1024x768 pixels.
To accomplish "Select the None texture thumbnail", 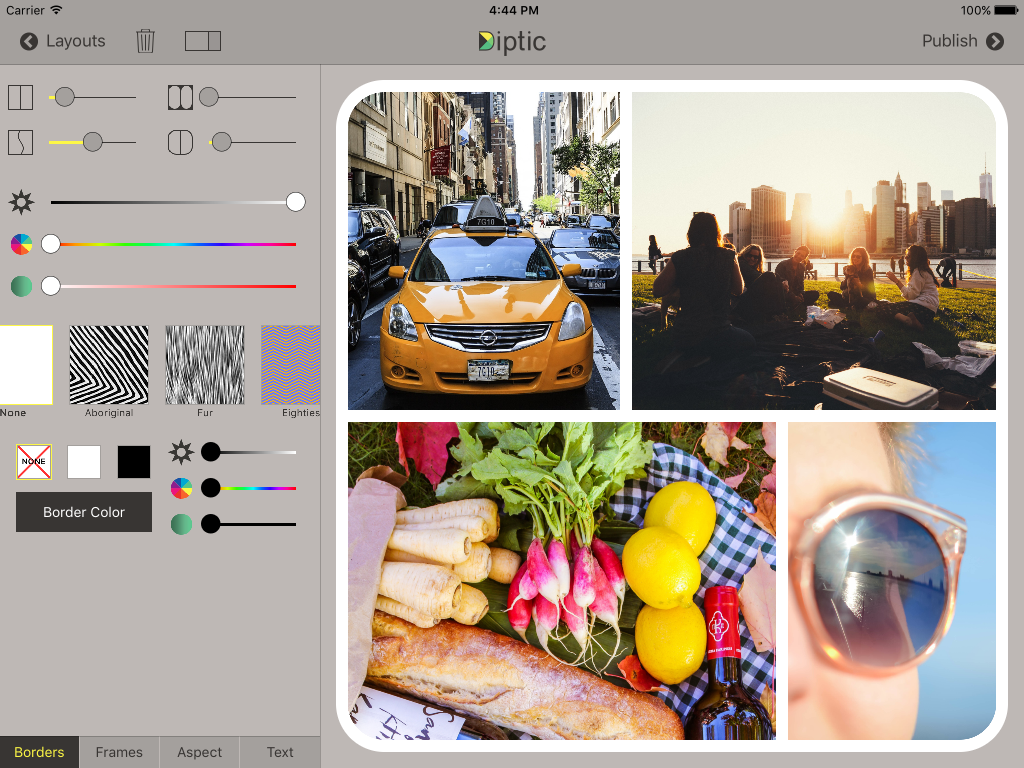I will point(26,365).
